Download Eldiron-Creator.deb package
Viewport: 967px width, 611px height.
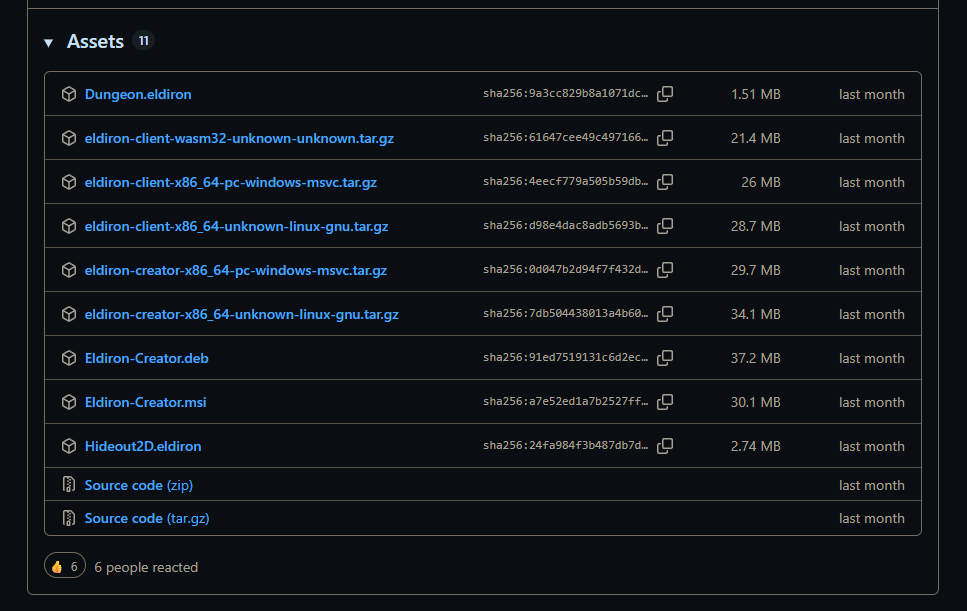coord(146,358)
